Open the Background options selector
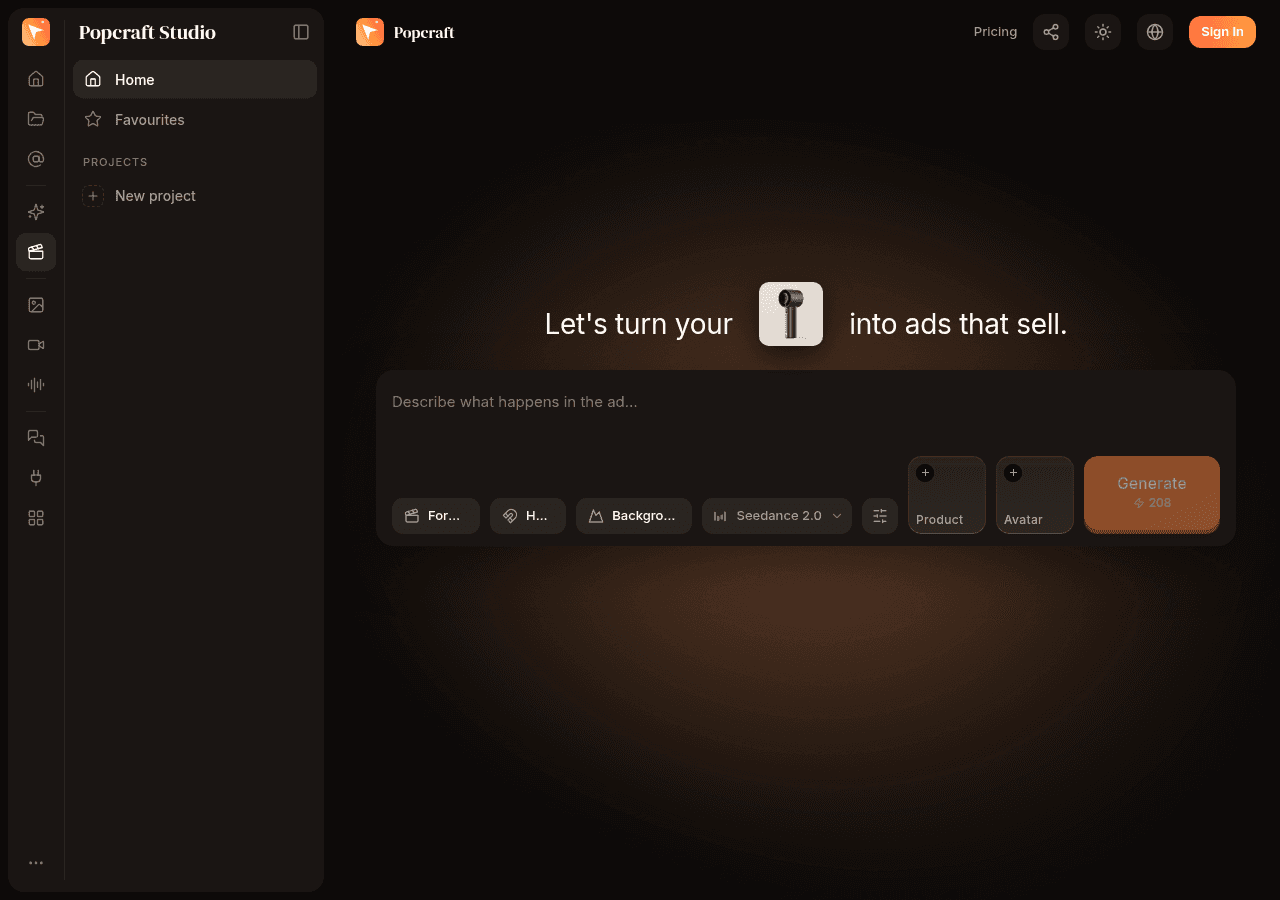1280x900 pixels. (634, 516)
